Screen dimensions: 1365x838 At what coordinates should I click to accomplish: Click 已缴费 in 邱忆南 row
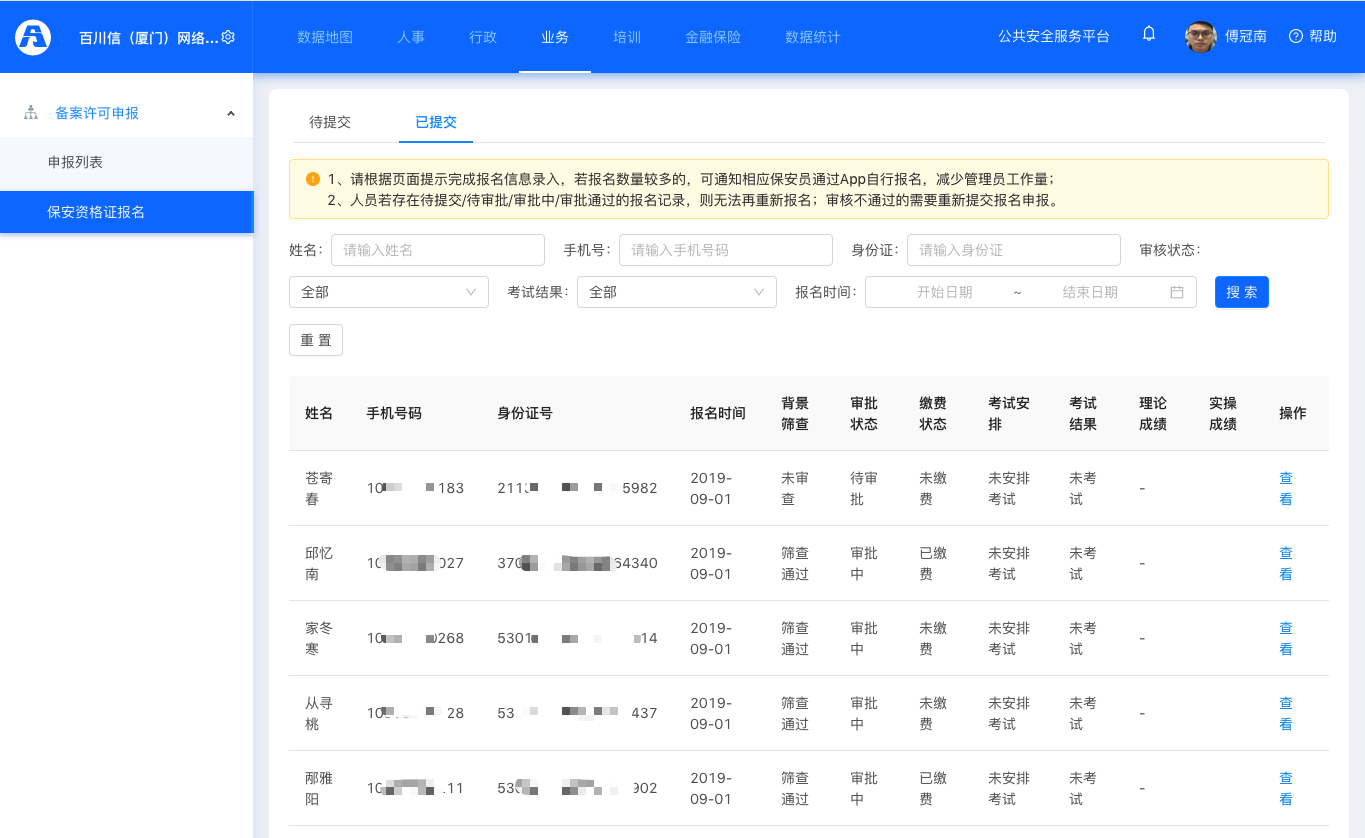[933, 563]
